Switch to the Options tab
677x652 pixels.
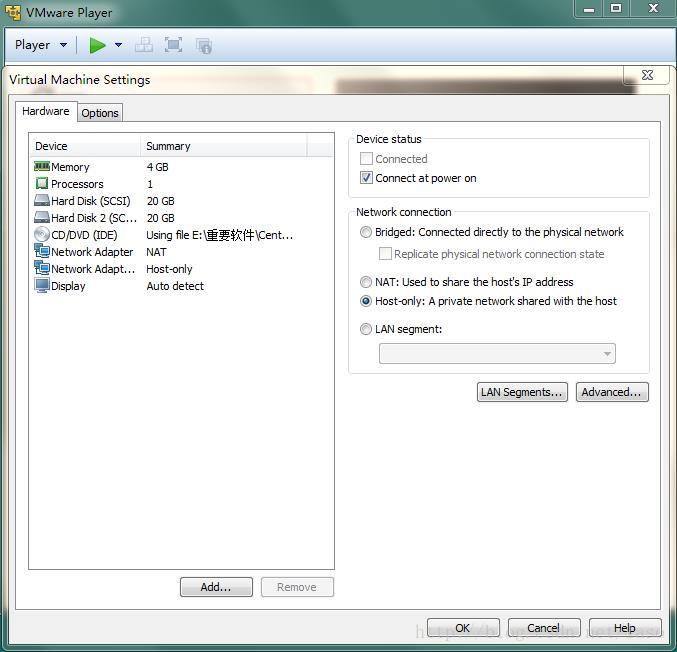[x=100, y=113]
